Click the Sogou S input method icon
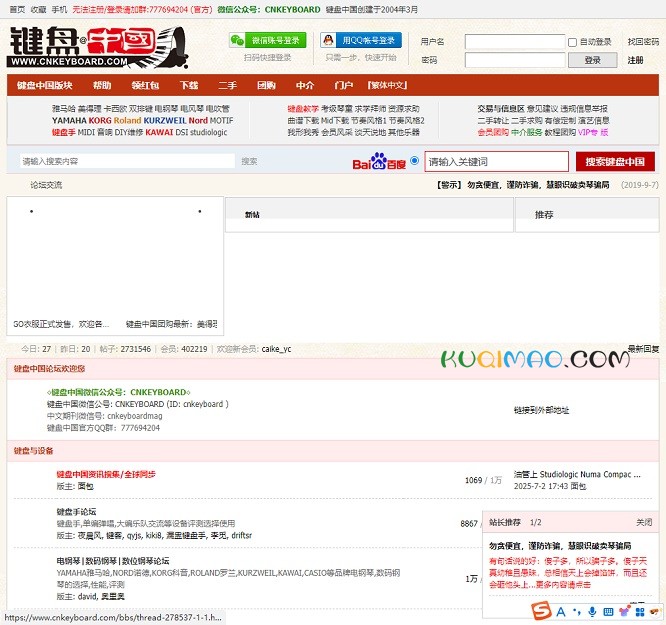This screenshot has height=625, width=666. (x=542, y=611)
